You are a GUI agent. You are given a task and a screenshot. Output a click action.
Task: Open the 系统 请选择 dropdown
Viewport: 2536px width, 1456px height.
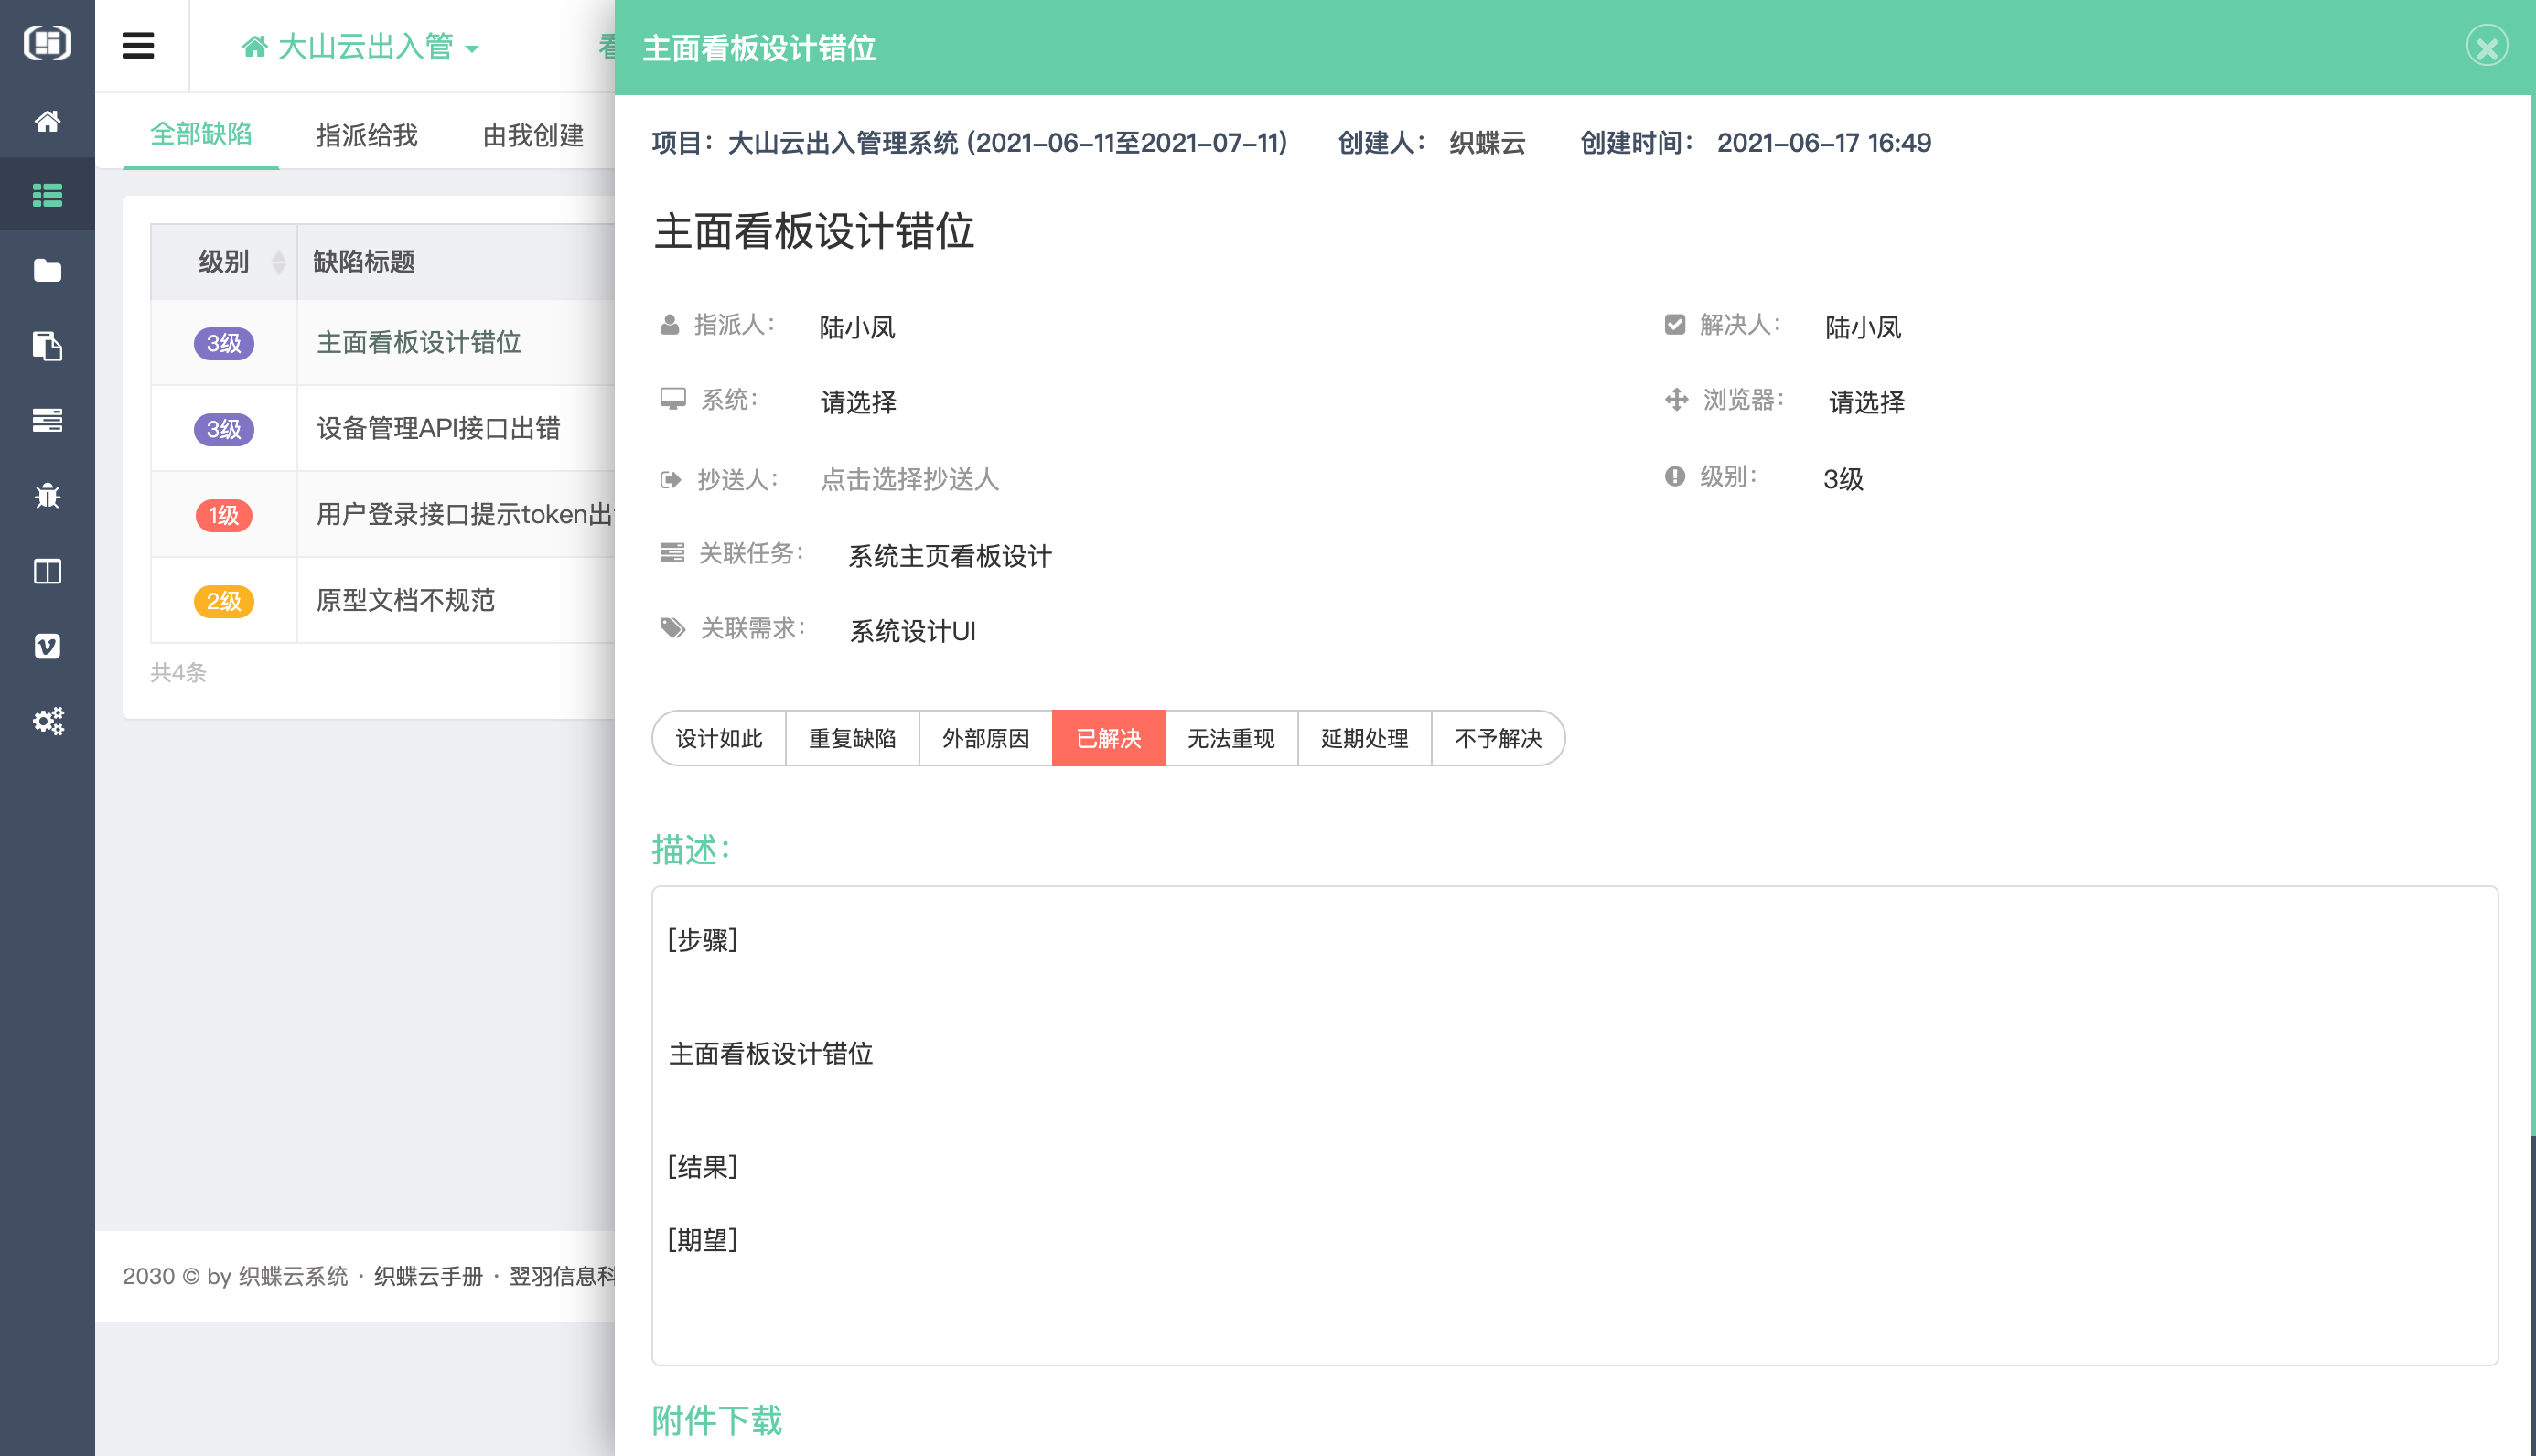[858, 402]
